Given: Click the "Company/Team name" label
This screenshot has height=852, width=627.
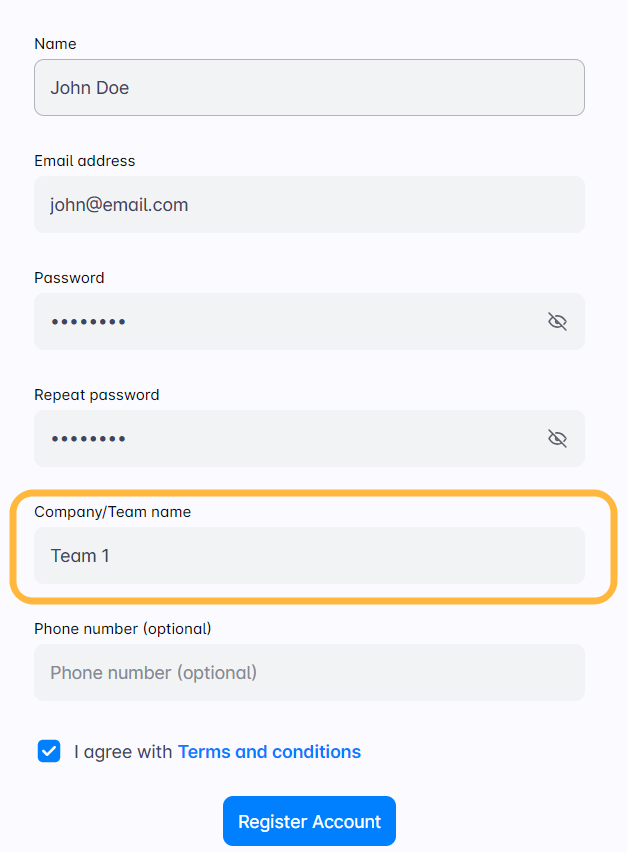Looking at the screenshot, I should click(112, 512).
